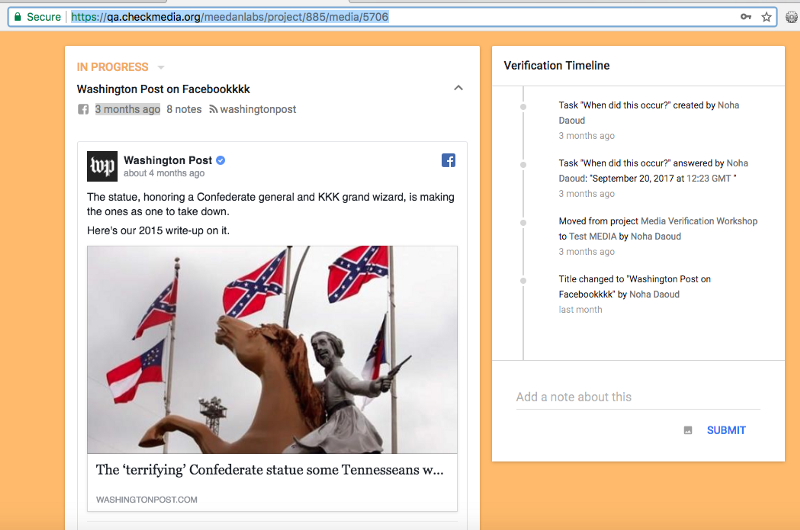Open the Media Verification Workshop project link
Screen dimensions: 800x530
(699, 221)
